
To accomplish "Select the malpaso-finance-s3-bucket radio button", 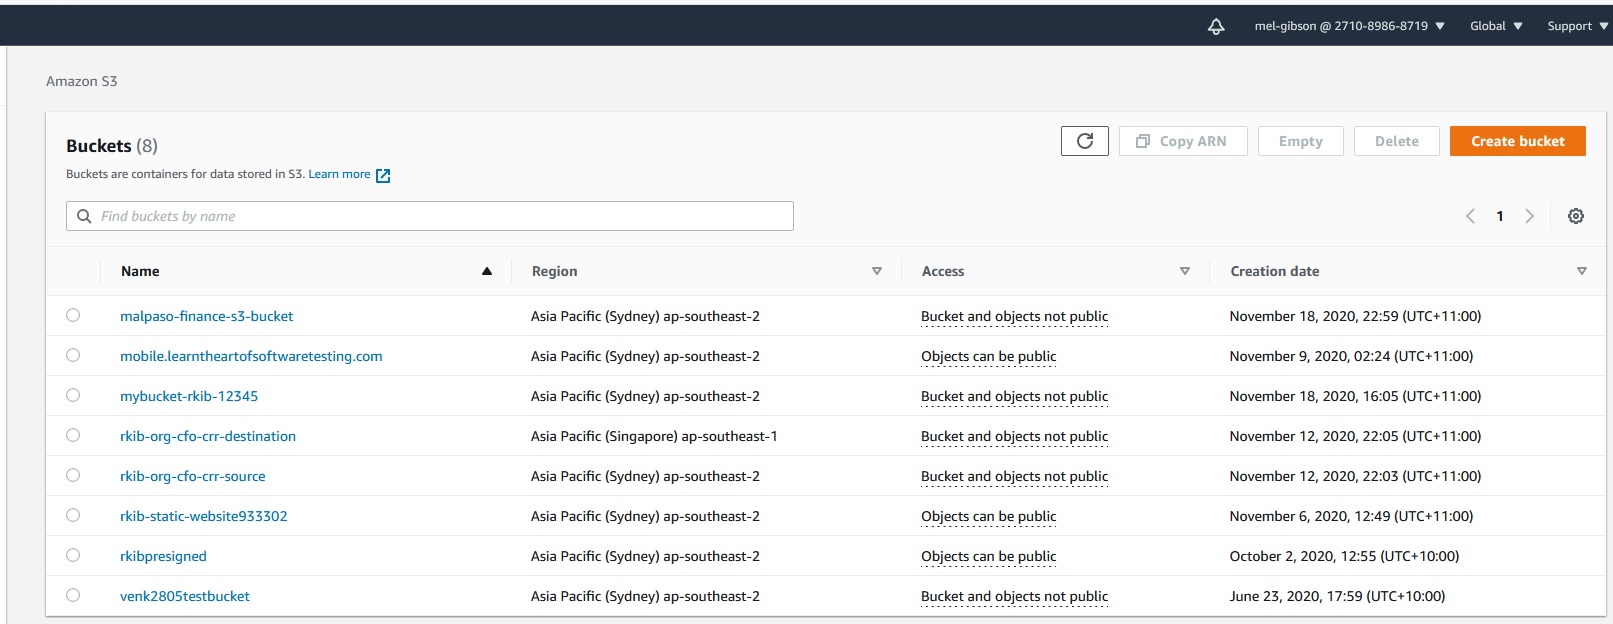I will [73, 315].
